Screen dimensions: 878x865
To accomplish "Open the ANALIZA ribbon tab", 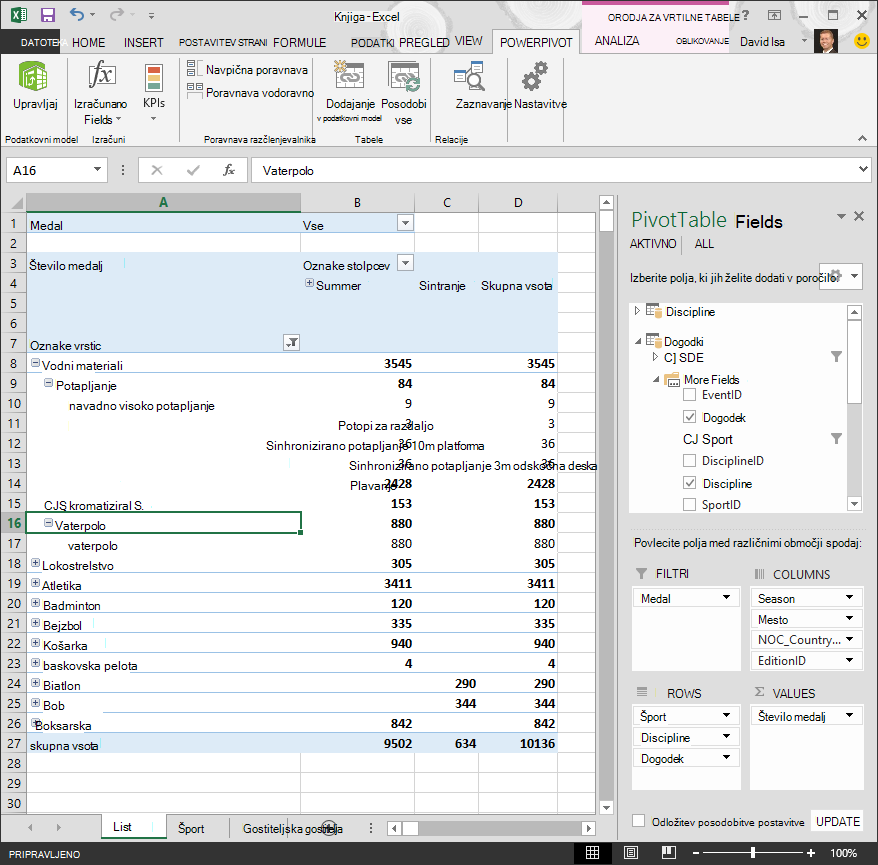I will pyautogui.click(x=617, y=41).
